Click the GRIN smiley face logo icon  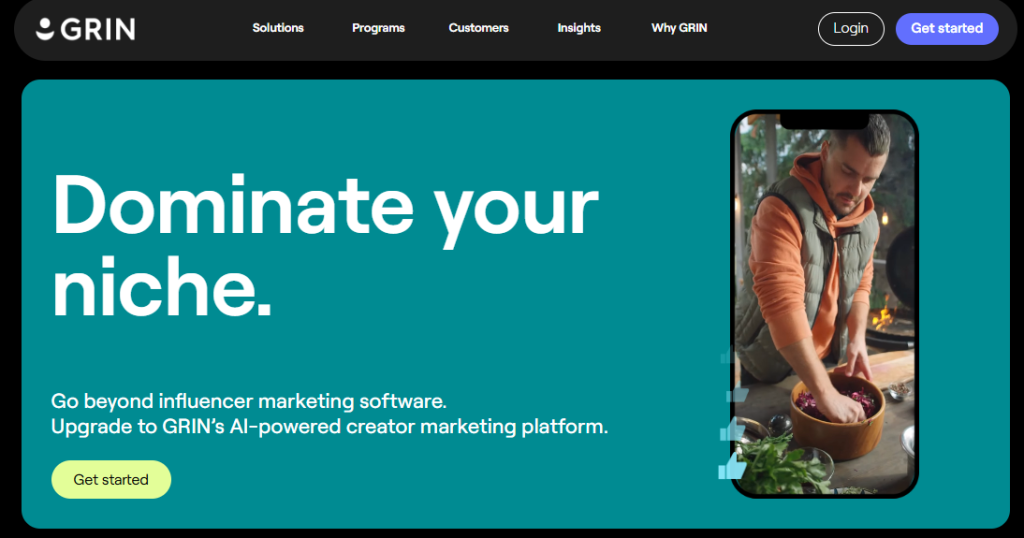click(x=44, y=29)
